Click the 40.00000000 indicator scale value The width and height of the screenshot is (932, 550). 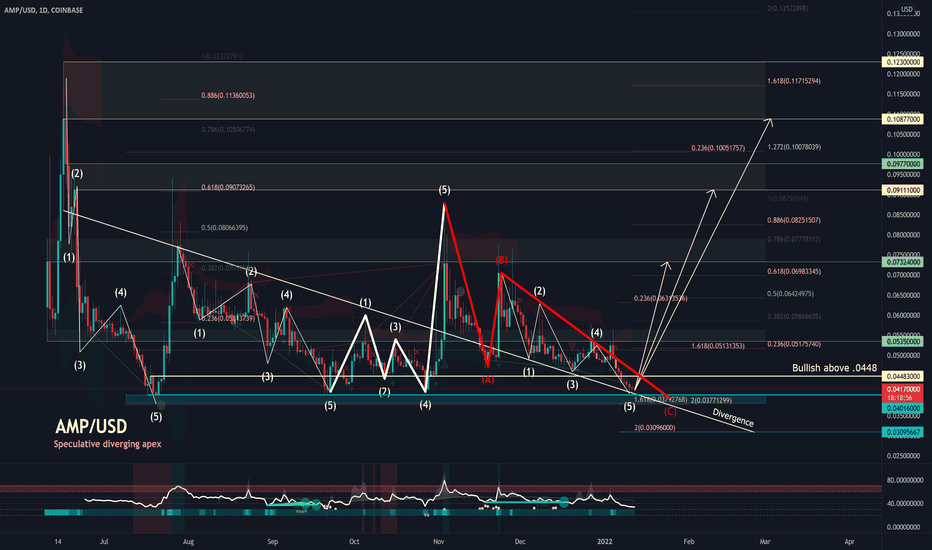click(x=905, y=504)
